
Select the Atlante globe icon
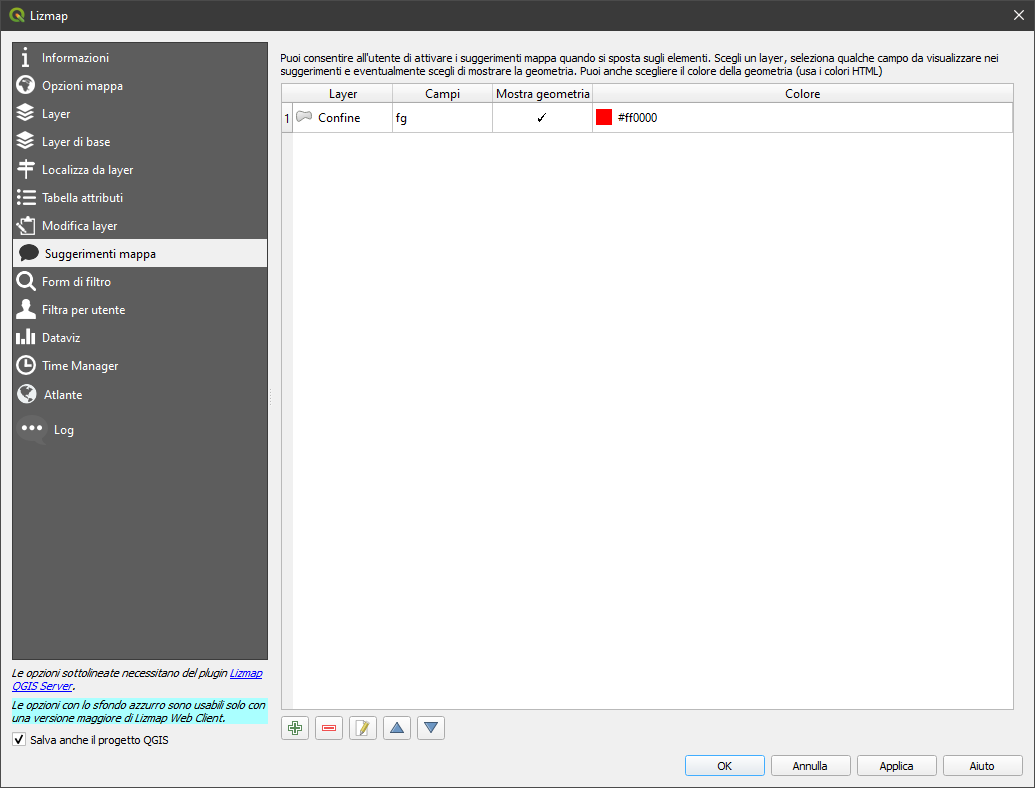[28, 393]
